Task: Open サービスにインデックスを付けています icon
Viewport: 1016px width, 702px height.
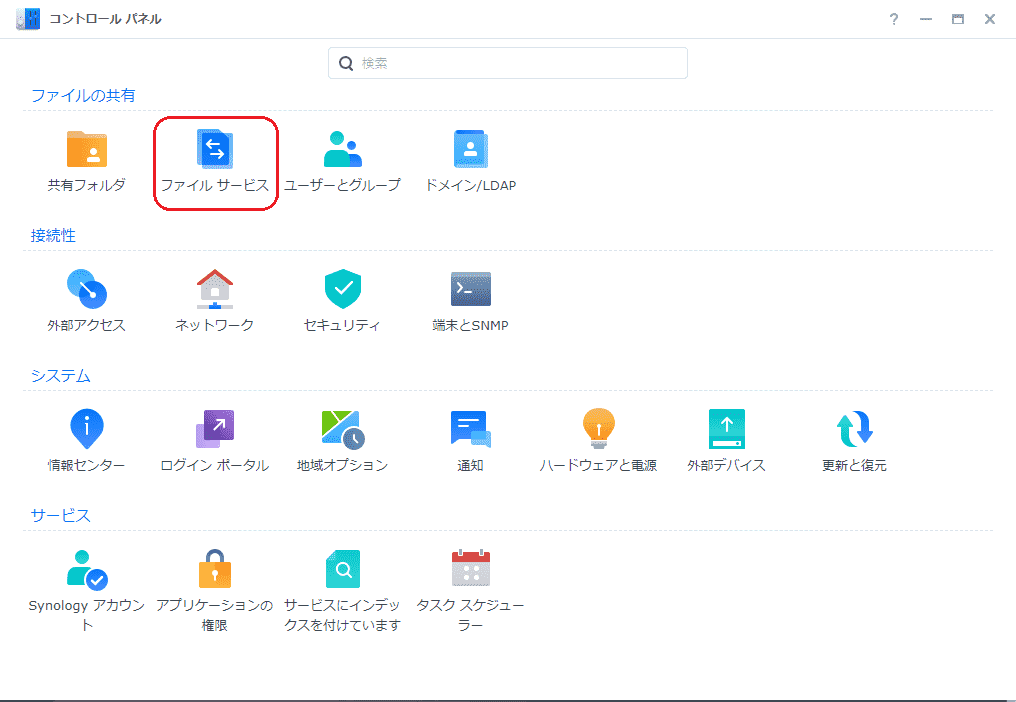Action: (343, 569)
